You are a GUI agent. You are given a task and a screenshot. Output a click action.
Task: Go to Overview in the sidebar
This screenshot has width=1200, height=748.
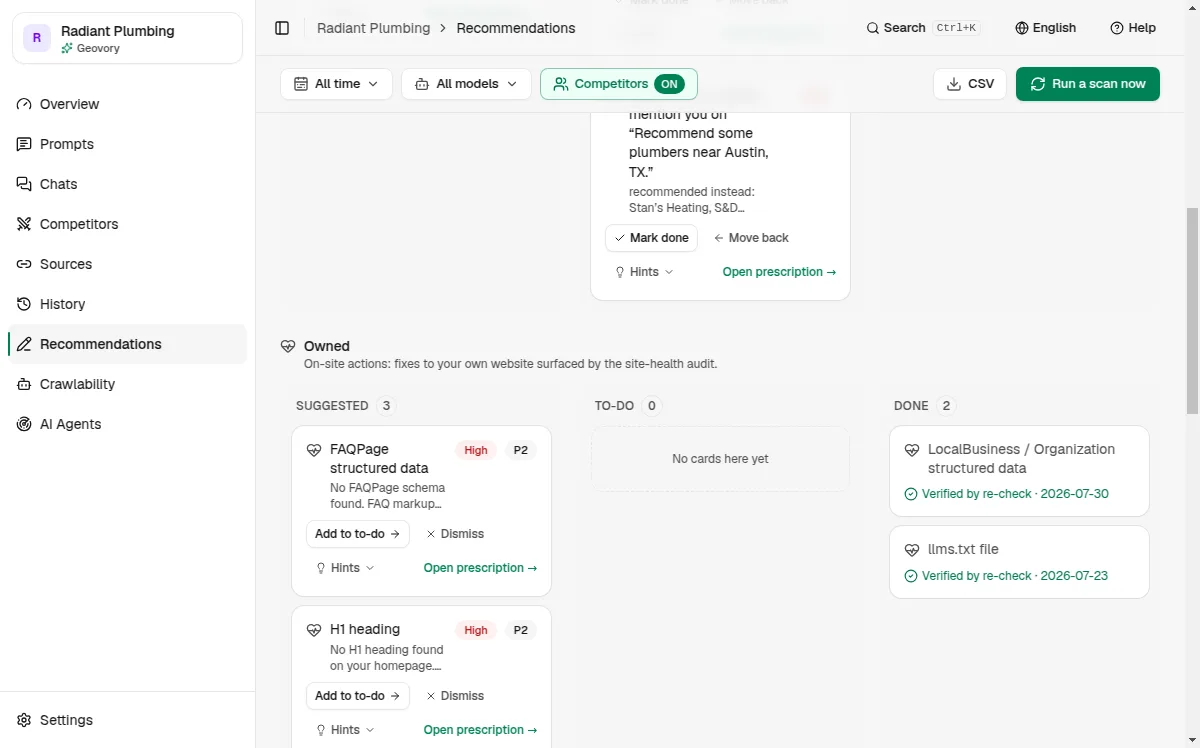pos(127,104)
